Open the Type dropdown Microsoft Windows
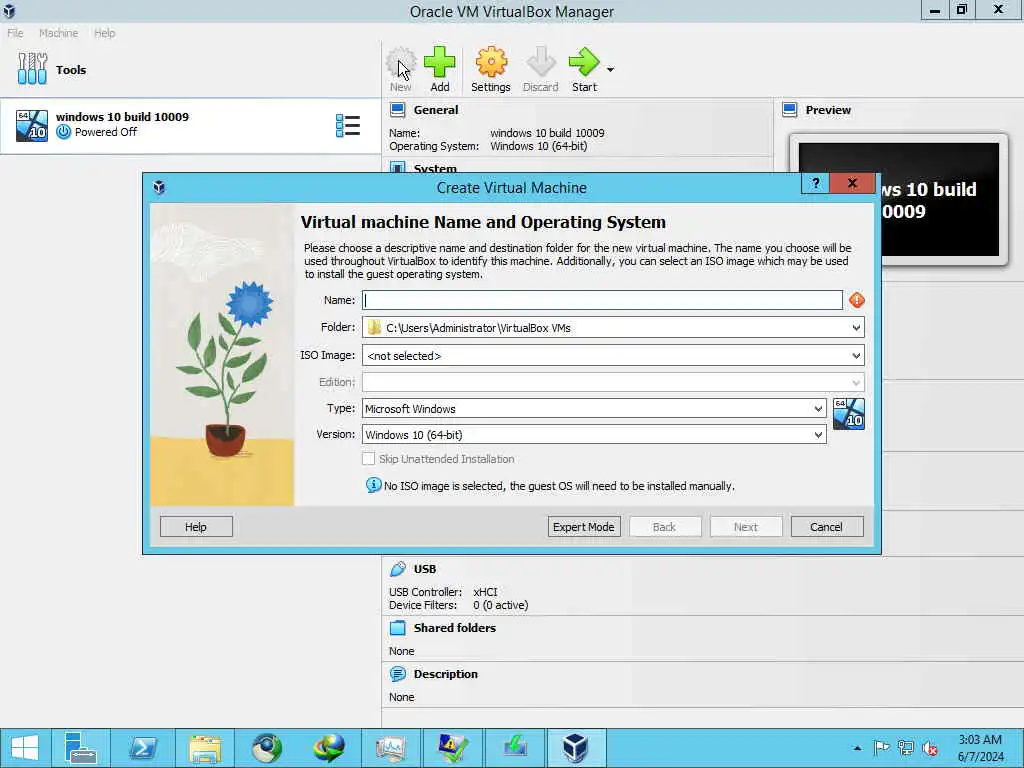1024x768 pixels. pyautogui.click(x=594, y=409)
